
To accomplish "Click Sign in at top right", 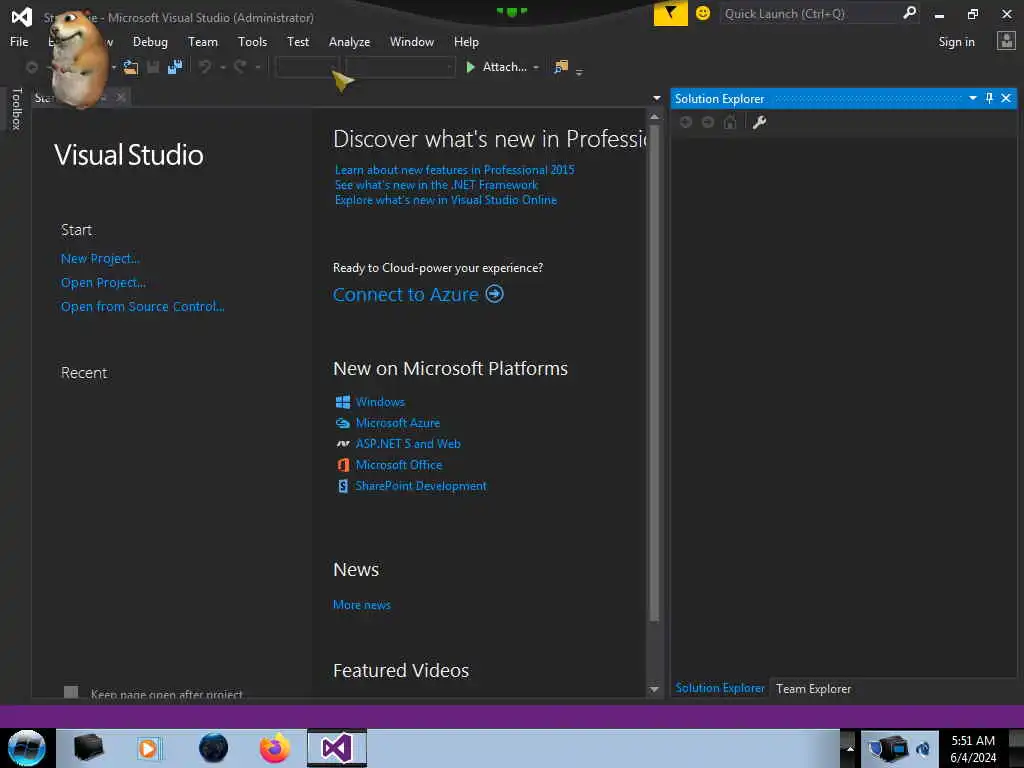I will [956, 42].
